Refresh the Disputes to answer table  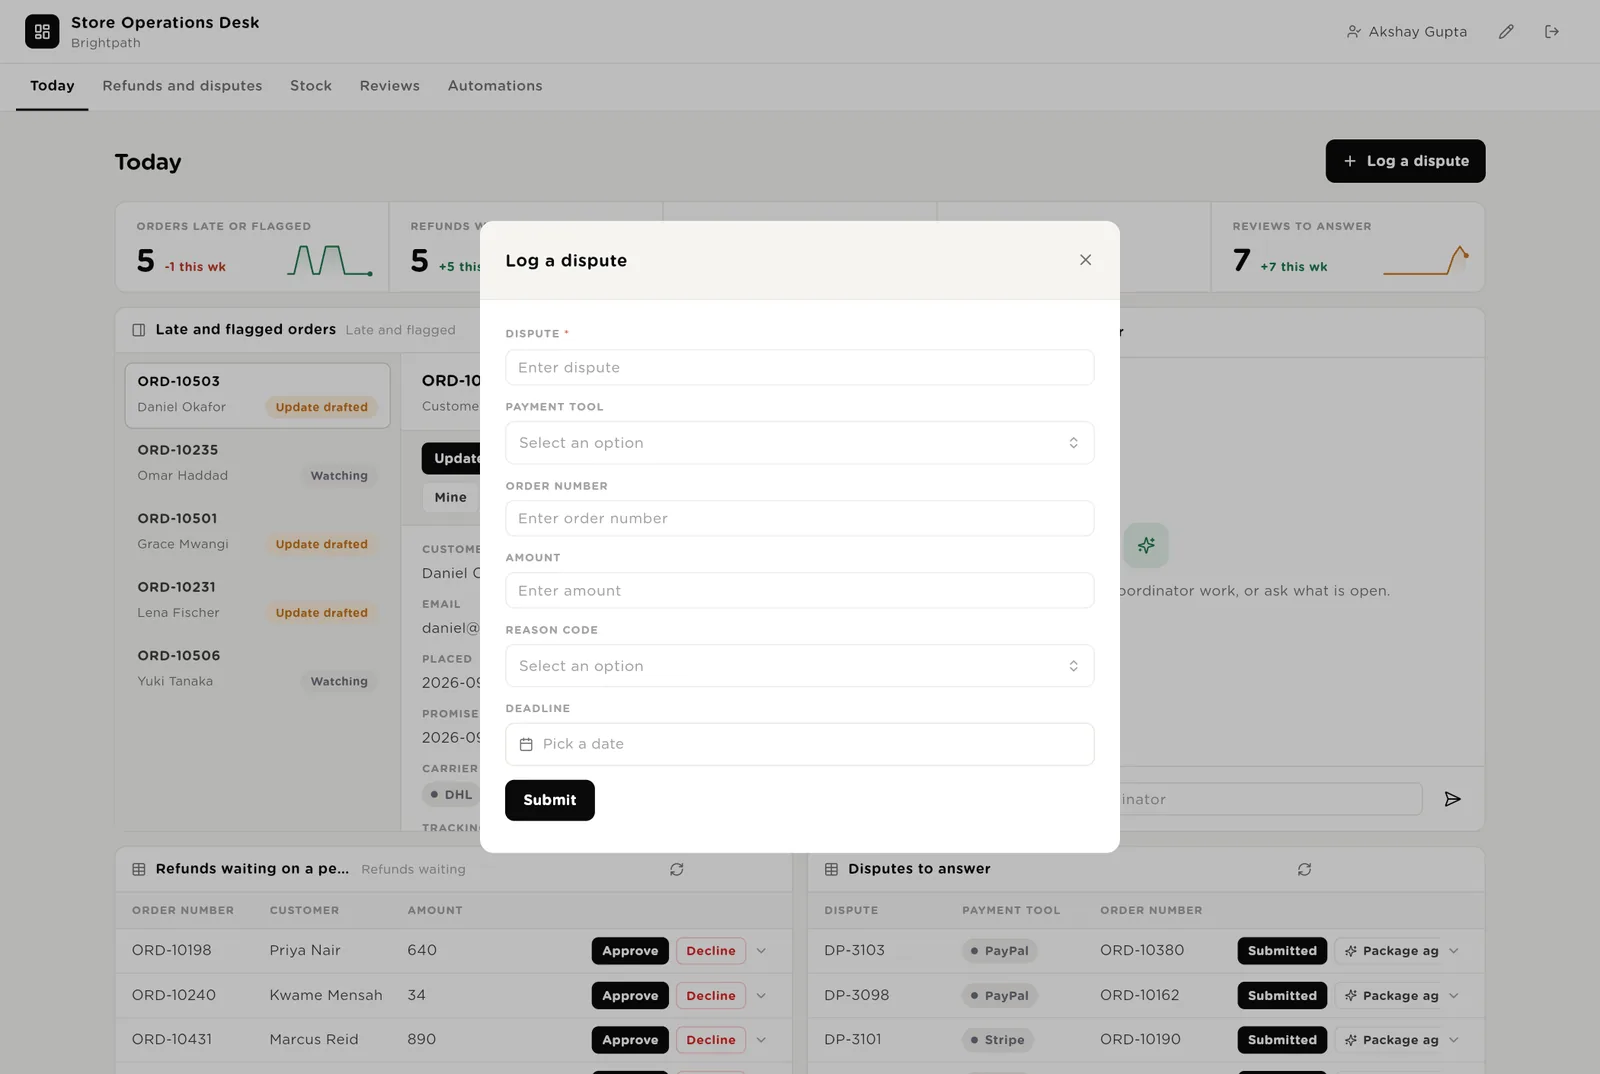(x=1304, y=869)
